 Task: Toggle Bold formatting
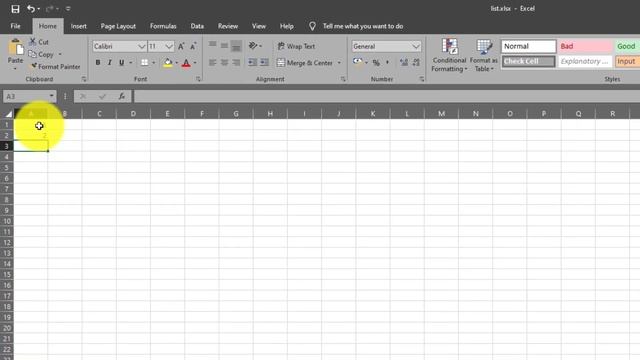[x=98, y=62]
